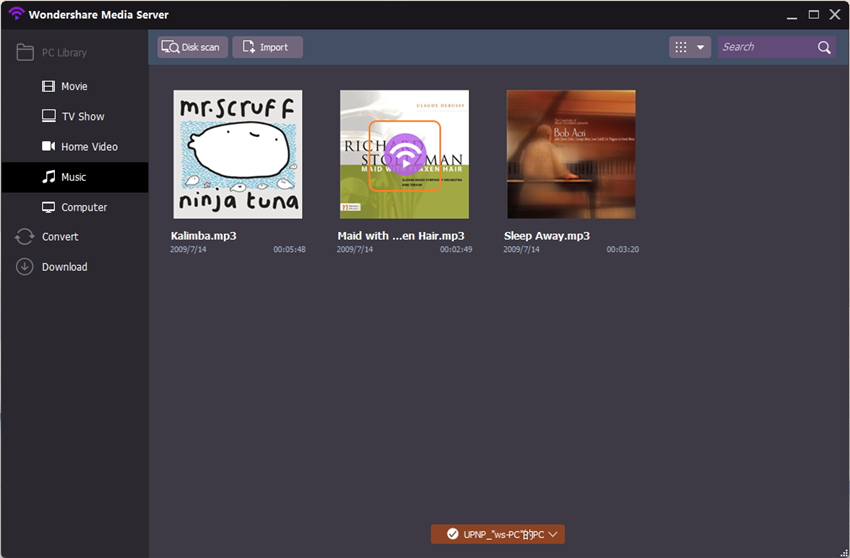Start a Disk scan
Viewport: 850px width, 558px height.
click(x=192, y=47)
